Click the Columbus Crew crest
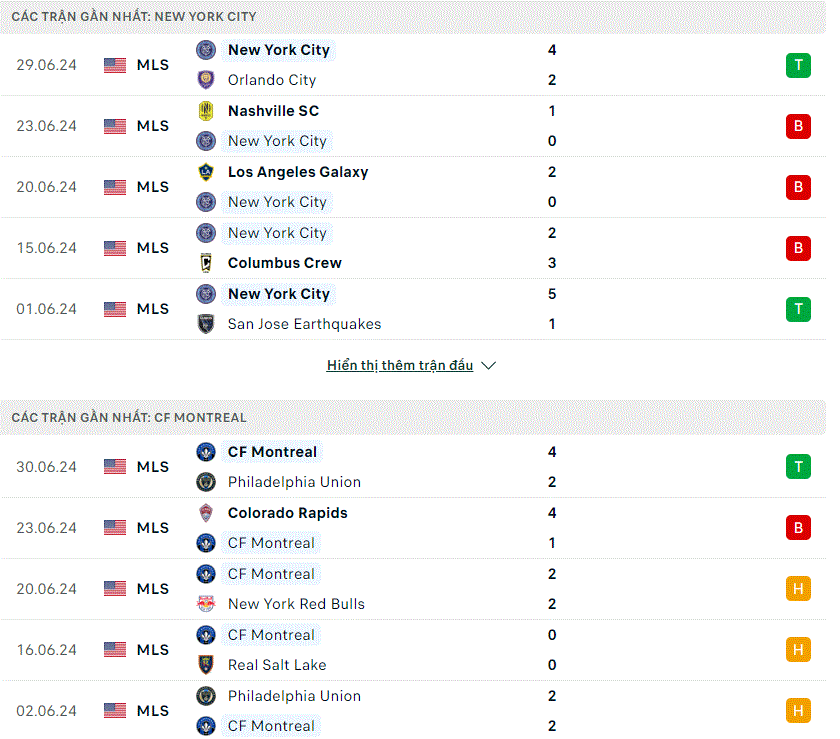Viewport: 840px width, 739px height. (x=206, y=263)
